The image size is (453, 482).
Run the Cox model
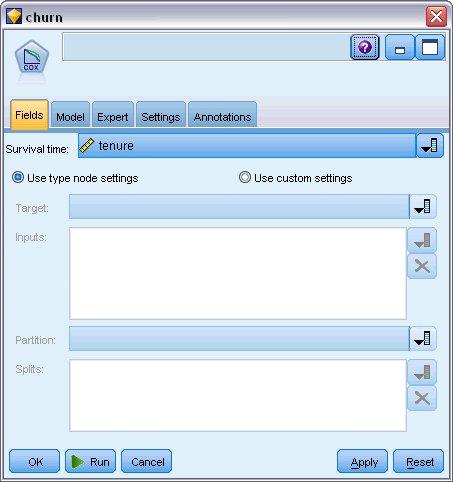pyautogui.click(x=90, y=461)
